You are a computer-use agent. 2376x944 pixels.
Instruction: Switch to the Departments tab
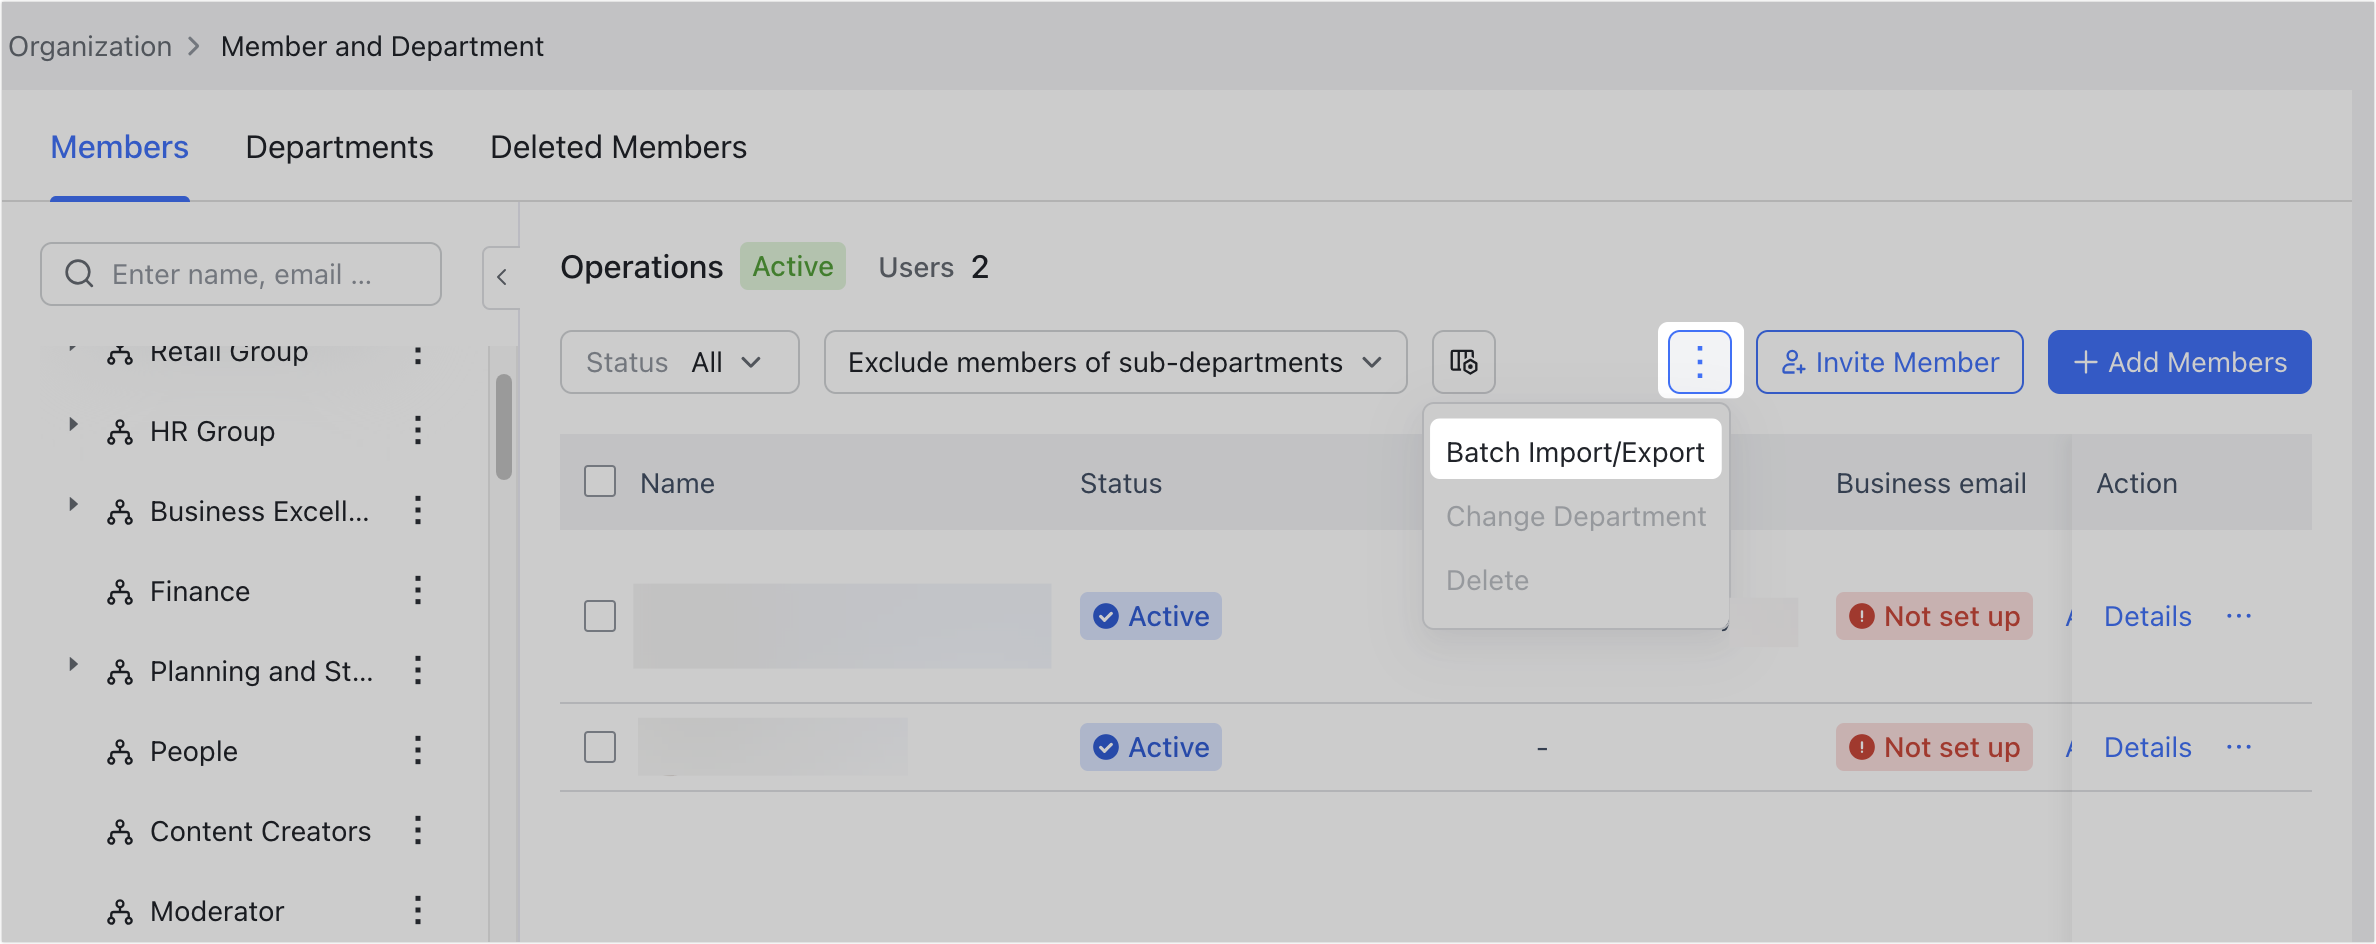[x=339, y=147]
